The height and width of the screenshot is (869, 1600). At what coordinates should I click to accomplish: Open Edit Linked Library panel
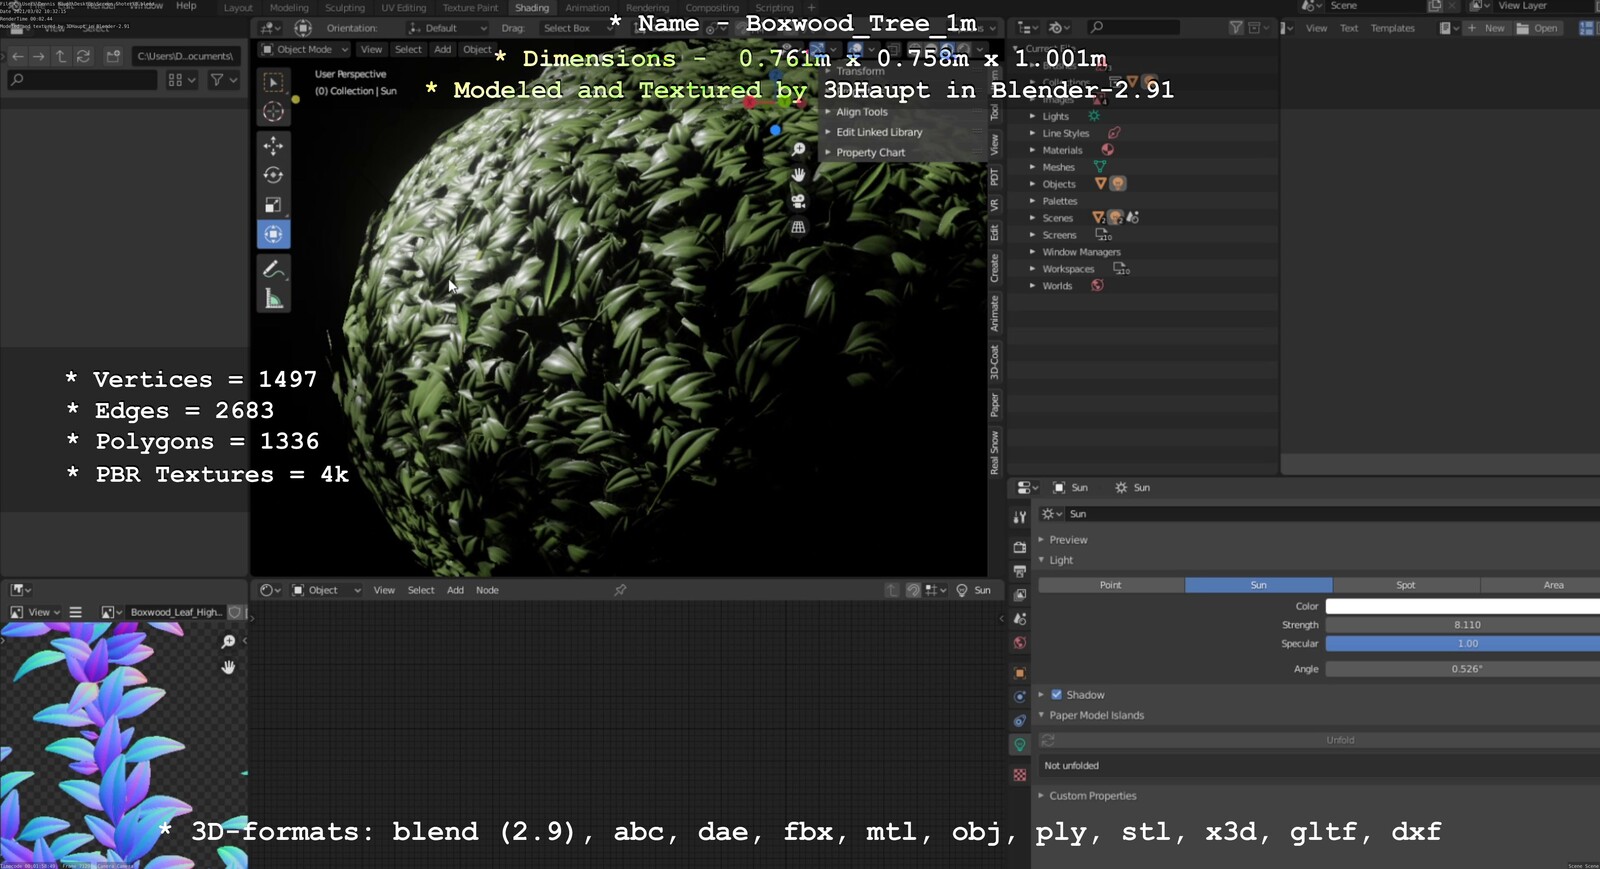tap(878, 132)
